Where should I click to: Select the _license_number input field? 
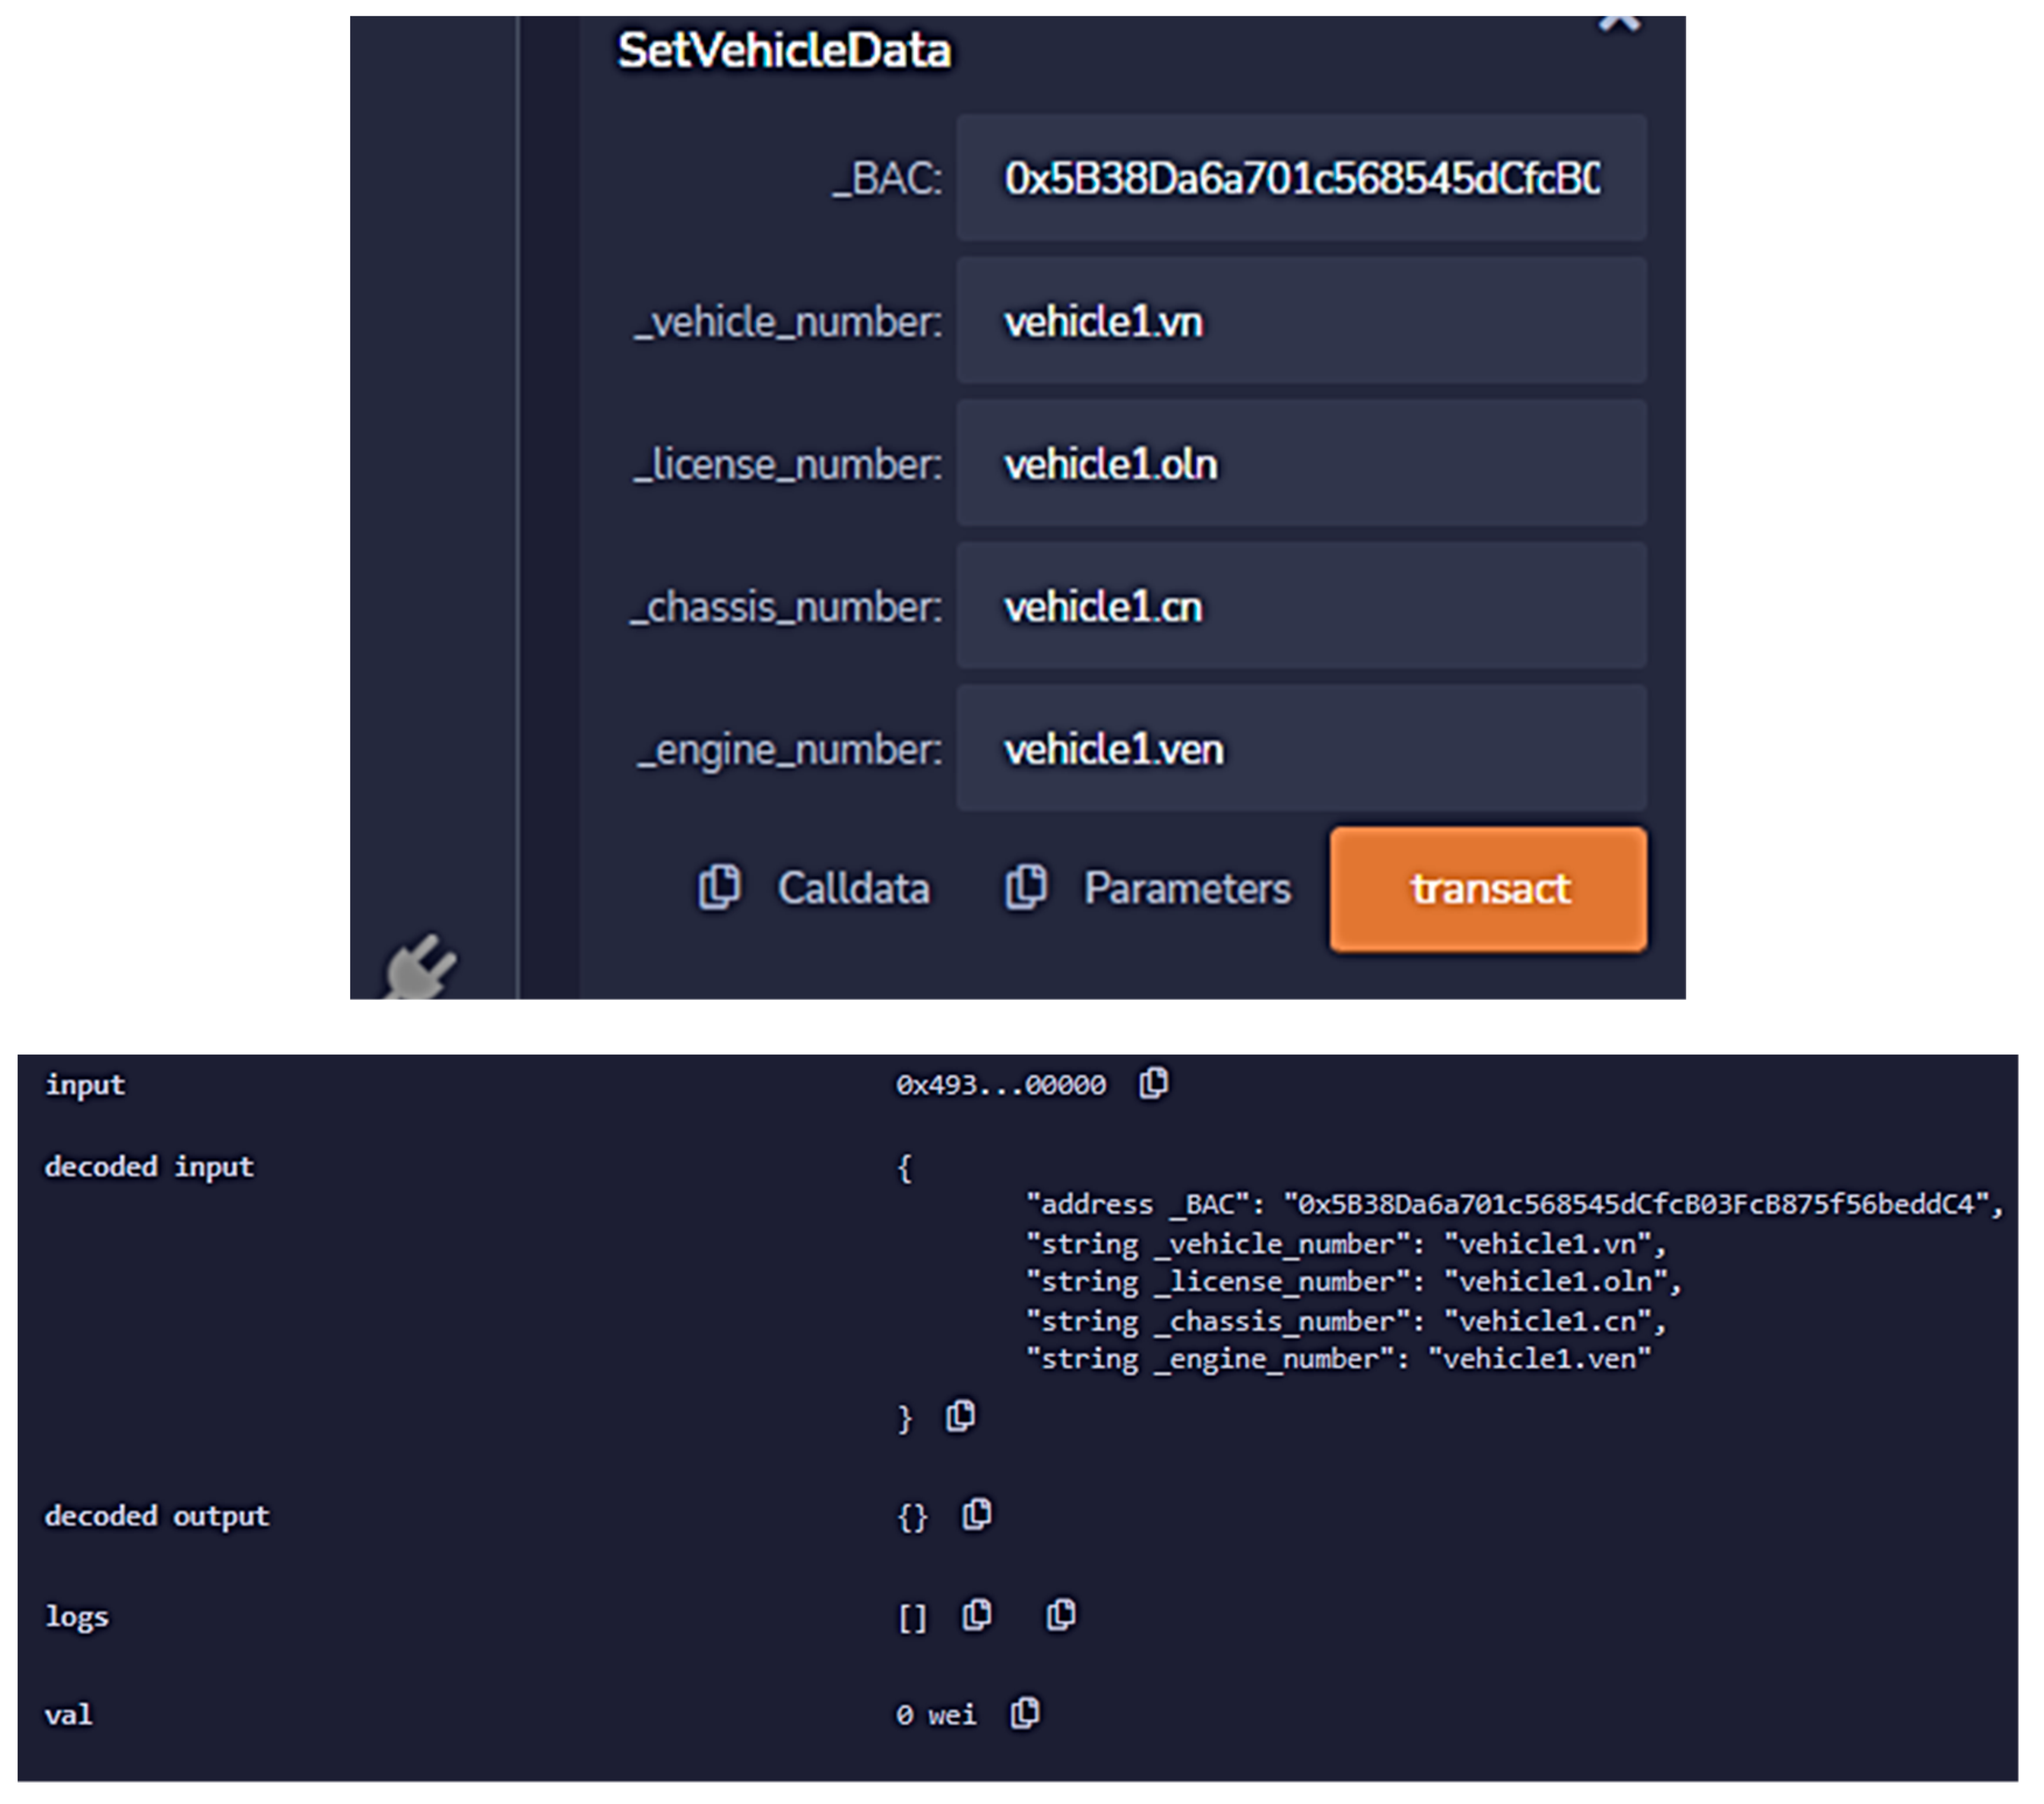[1300, 464]
